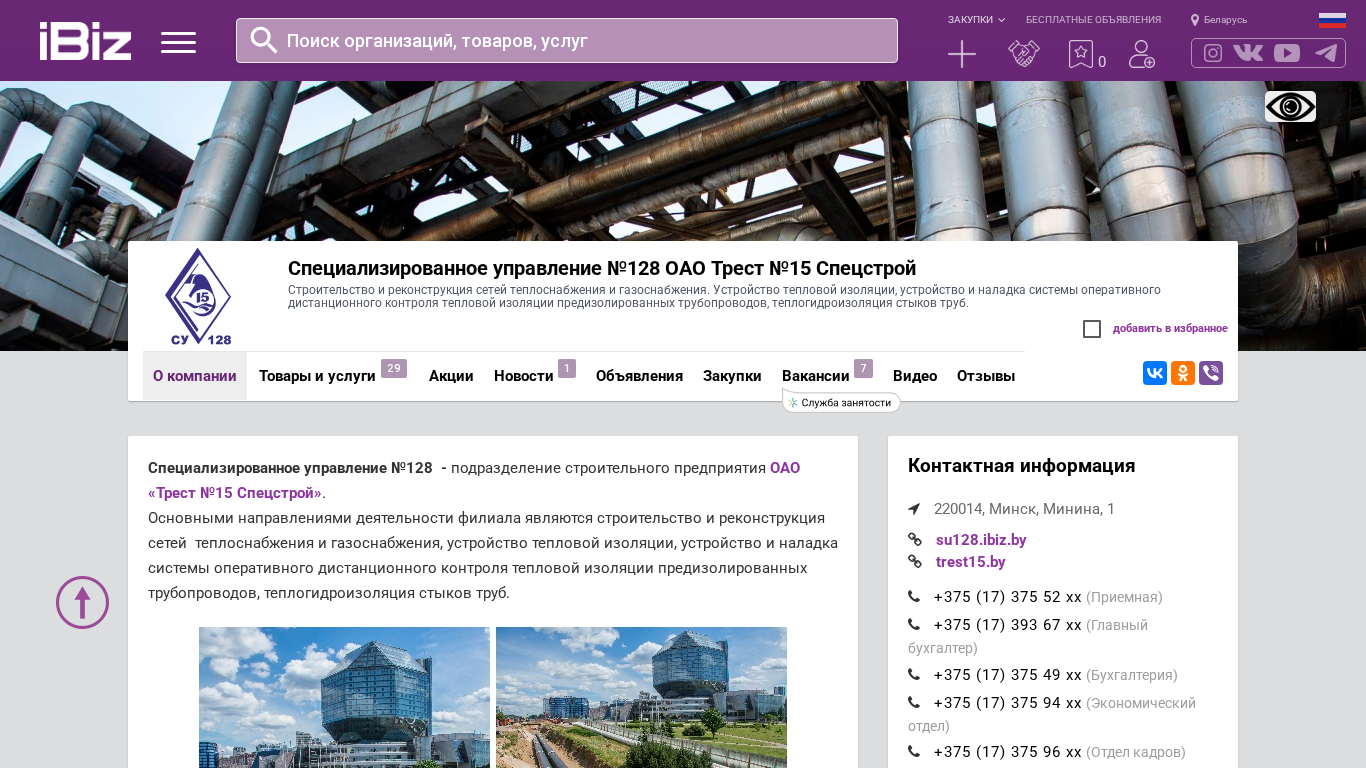Share the page via Viber
Viewport: 1366px width, 768px height.
tap(1211, 373)
